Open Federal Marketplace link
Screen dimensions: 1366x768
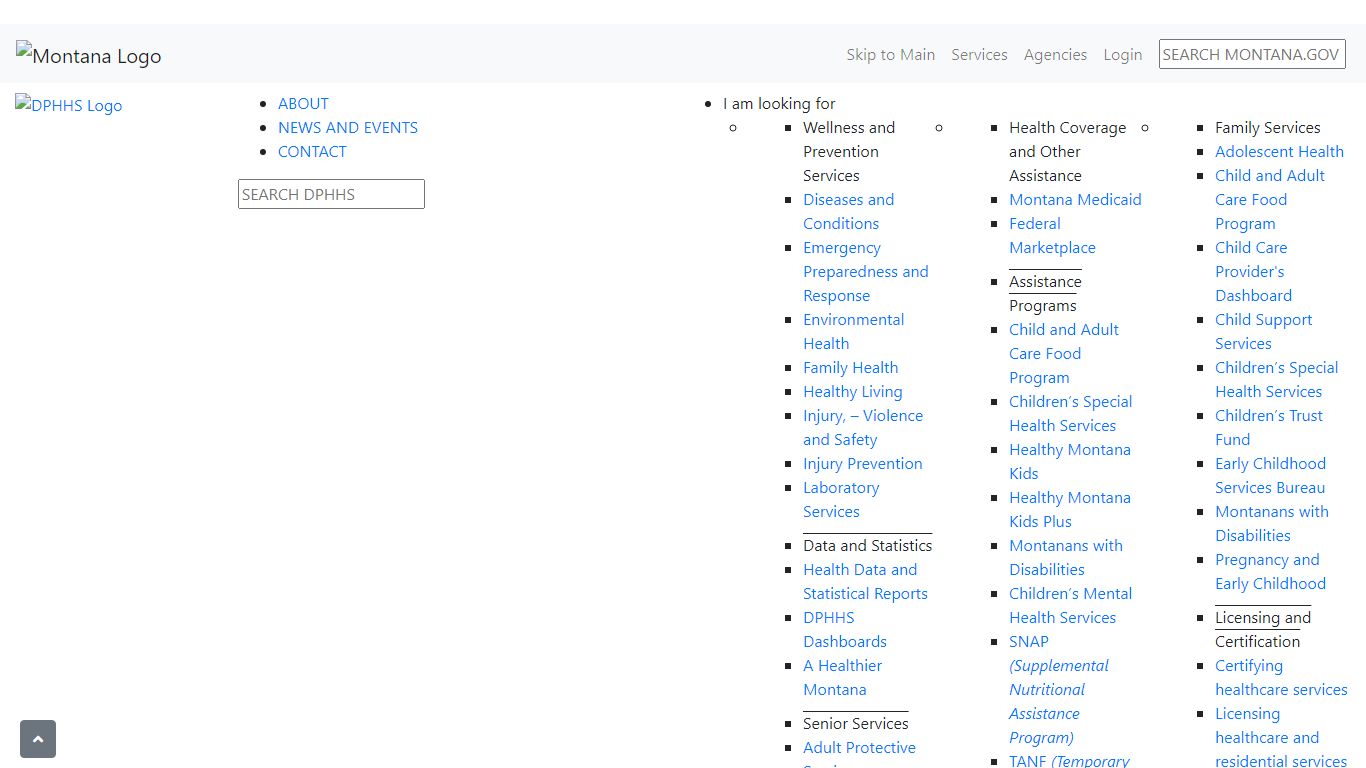click(x=1052, y=235)
